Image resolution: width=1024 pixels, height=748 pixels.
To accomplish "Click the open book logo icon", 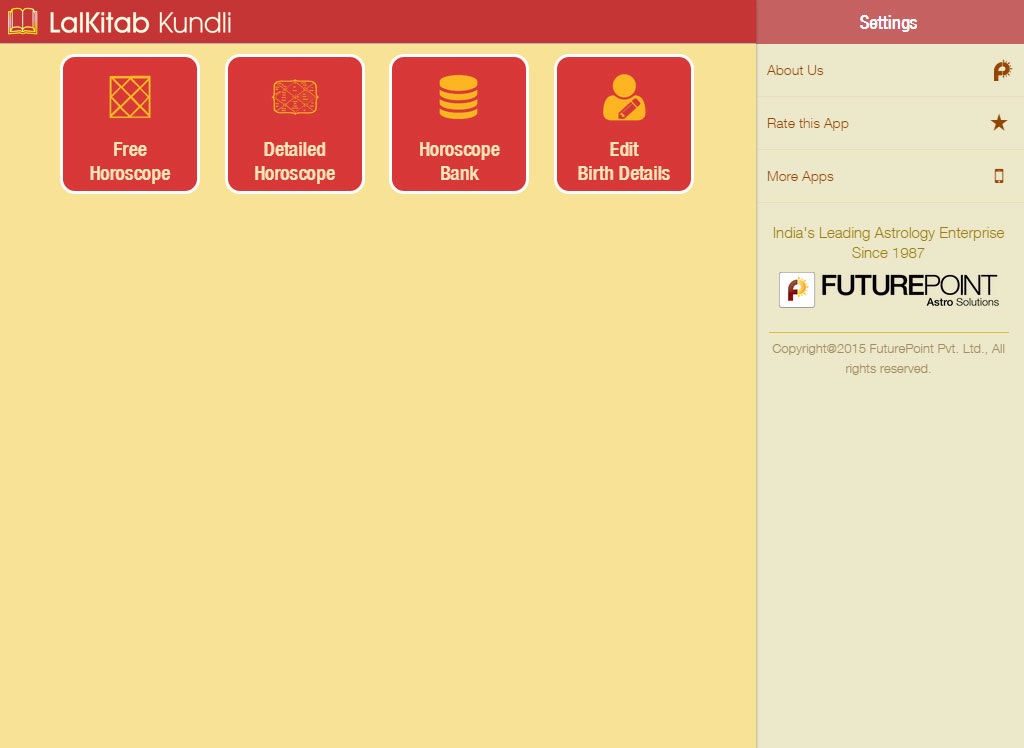I will point(23,22).
